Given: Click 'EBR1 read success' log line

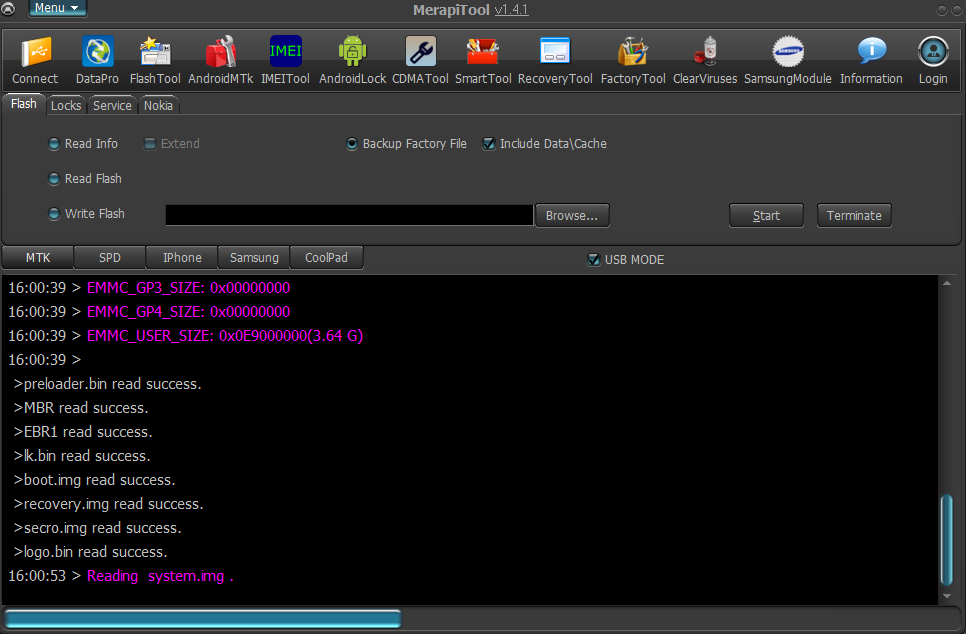Looking at the screenshot, I should coord(83,432).
